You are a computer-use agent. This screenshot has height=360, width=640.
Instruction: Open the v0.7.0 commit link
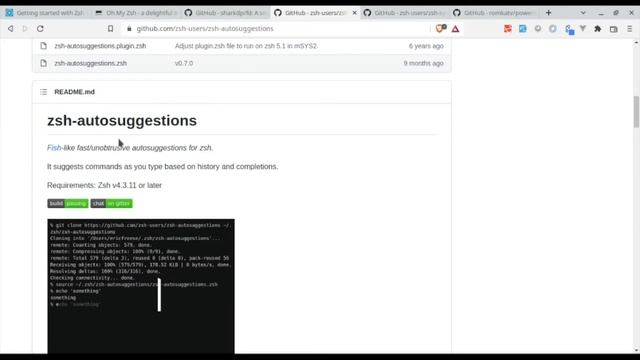(x=184, y=63)
